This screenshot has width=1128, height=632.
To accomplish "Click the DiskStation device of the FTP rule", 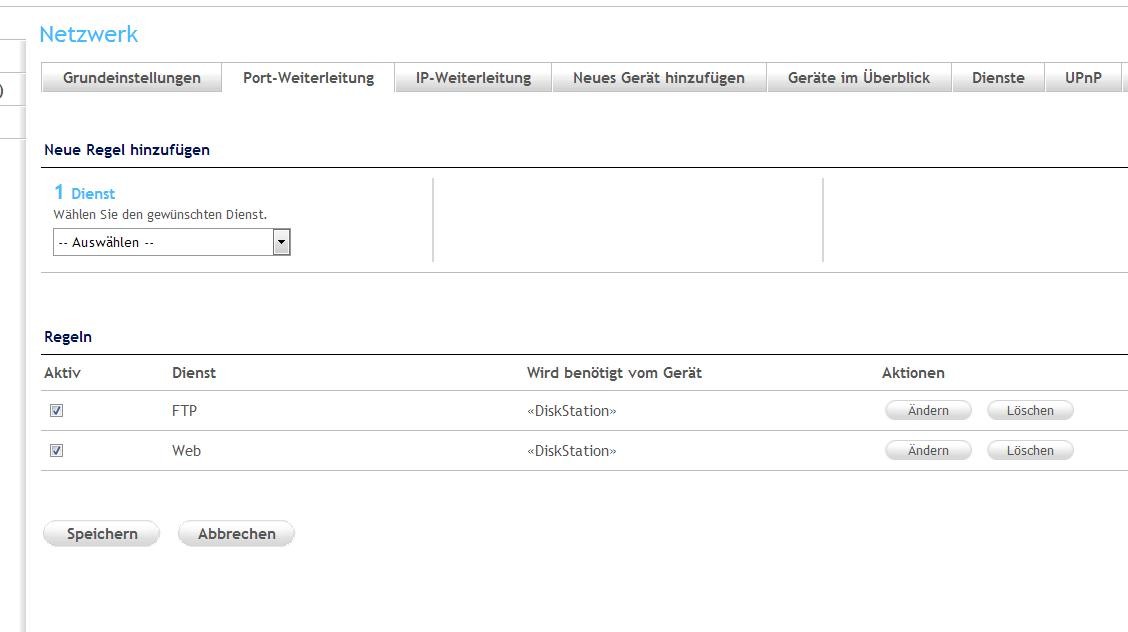I will pyautogui.click(x=571, y=411).
